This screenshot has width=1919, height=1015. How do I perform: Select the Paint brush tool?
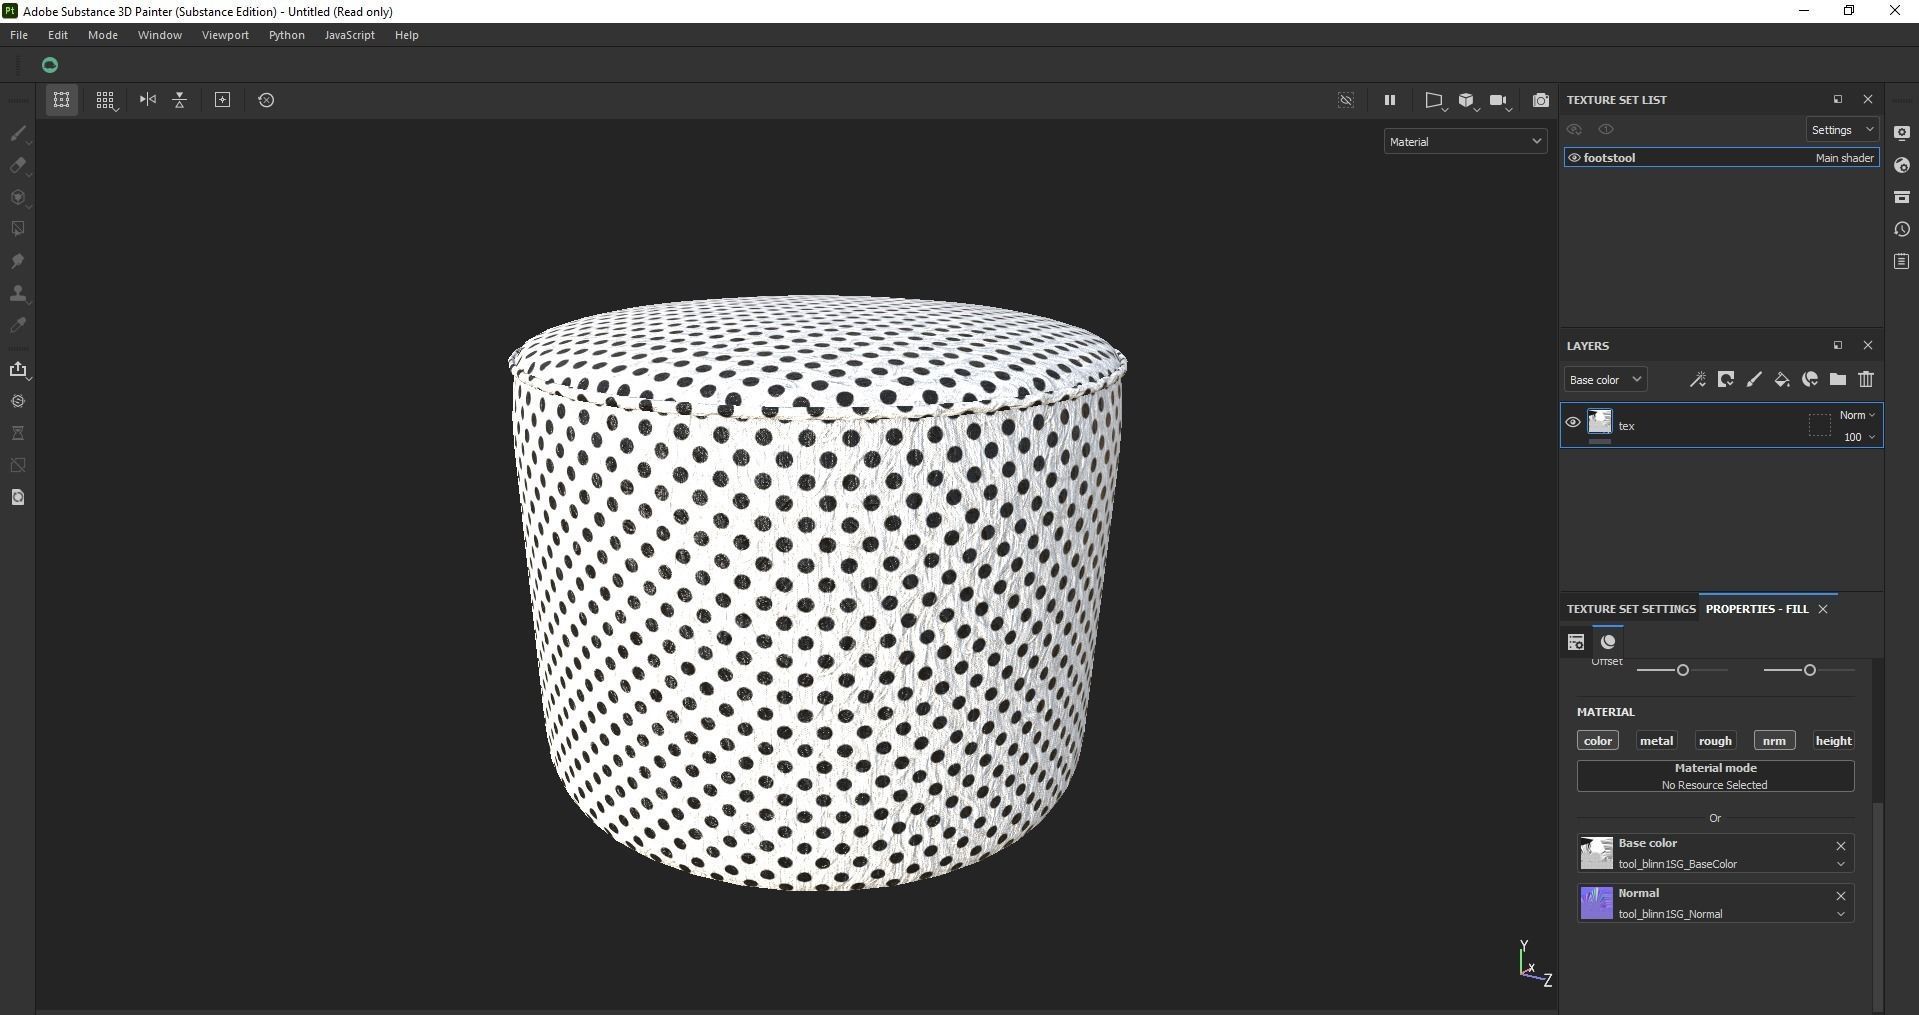(17, 133)
